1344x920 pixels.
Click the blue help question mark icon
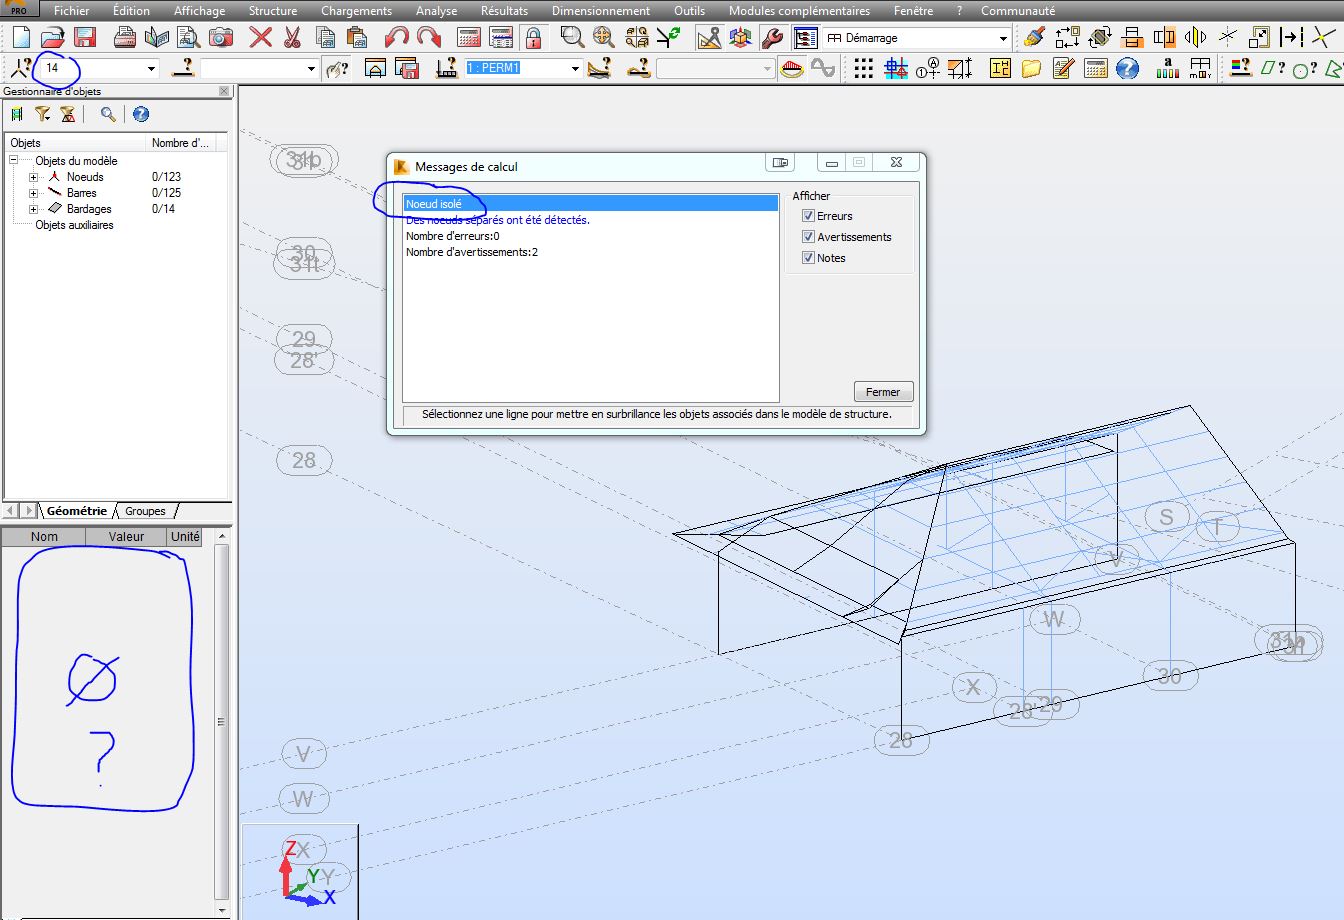pos(1127,68)
